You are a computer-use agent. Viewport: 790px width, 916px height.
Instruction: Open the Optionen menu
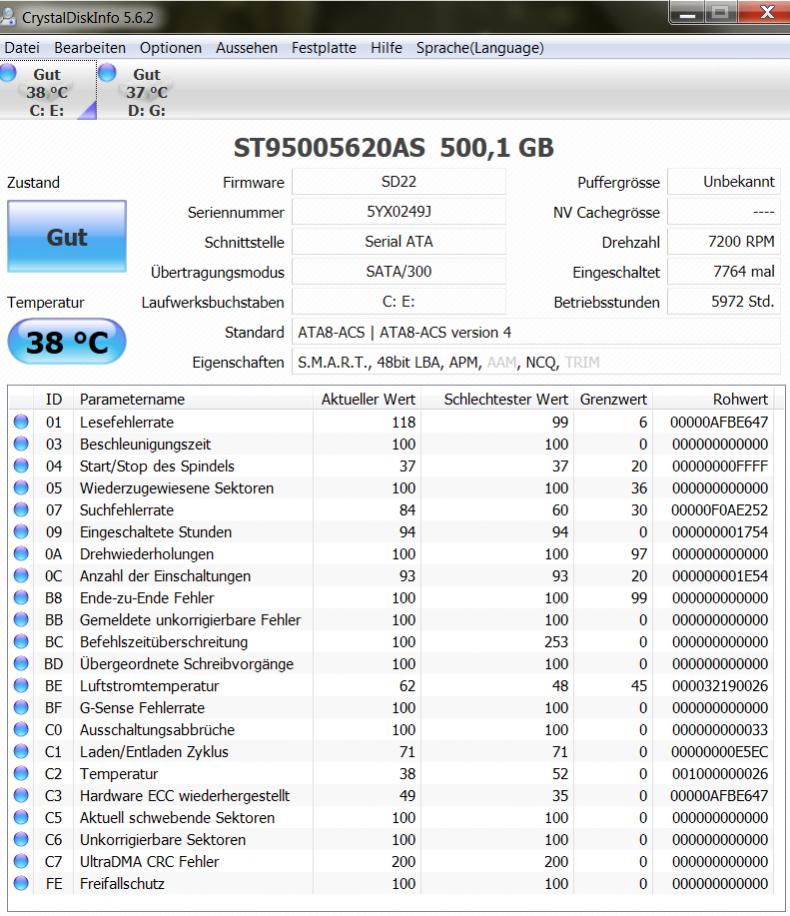(x=171, y=47)
